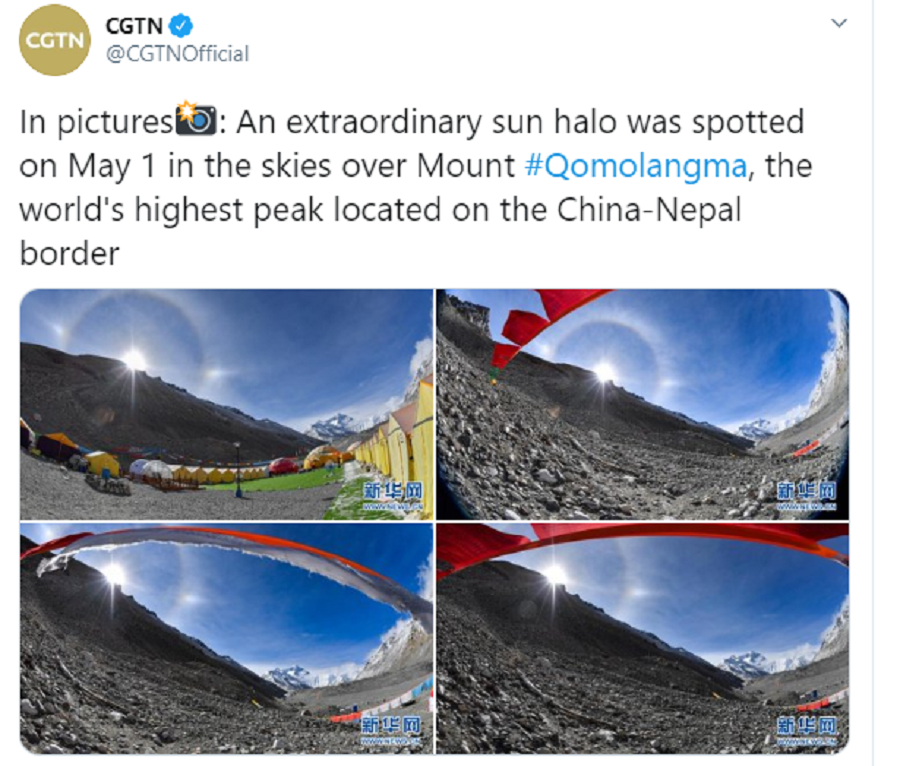Open the tweet options chevron

pyautogui.click(x=839, y=23)
